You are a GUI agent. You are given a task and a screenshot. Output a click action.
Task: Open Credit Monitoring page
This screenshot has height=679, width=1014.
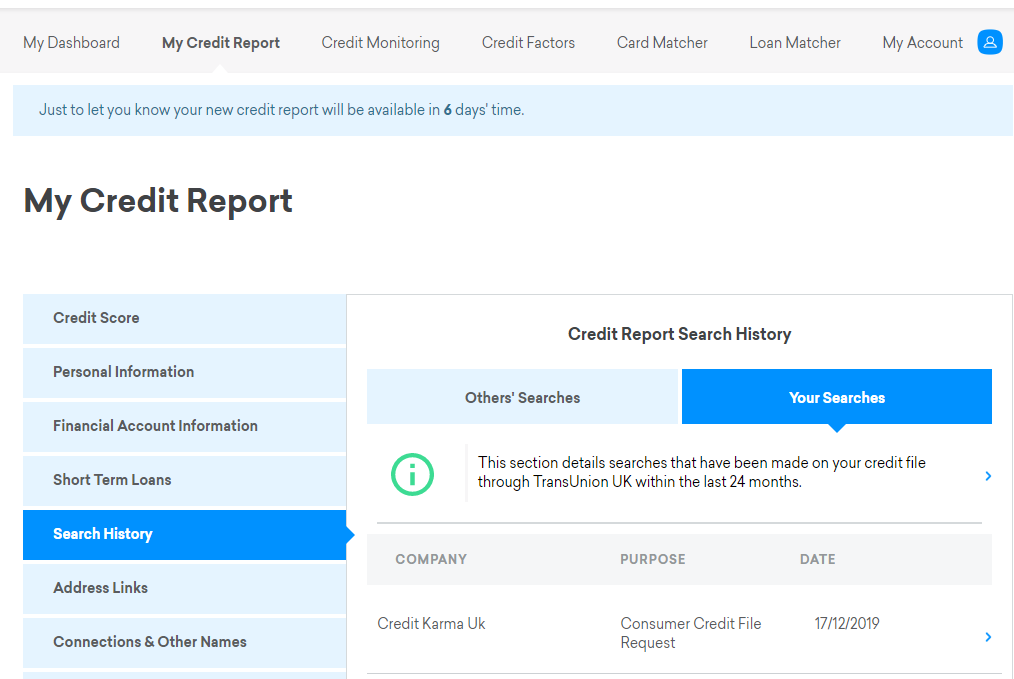coord(380,43)
